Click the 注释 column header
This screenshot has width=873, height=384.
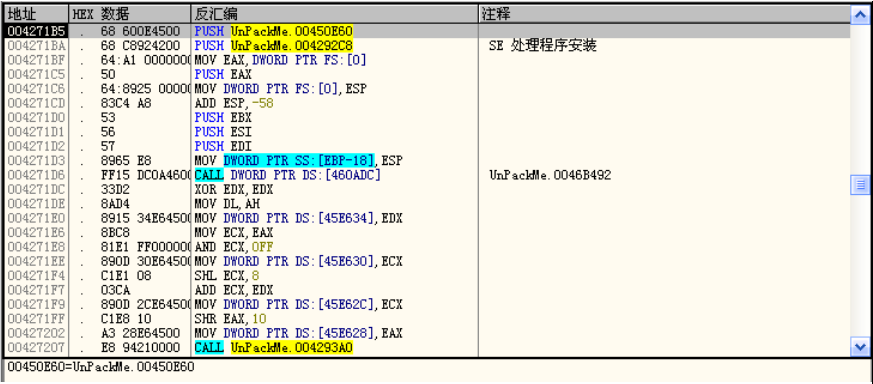[664, 14]
